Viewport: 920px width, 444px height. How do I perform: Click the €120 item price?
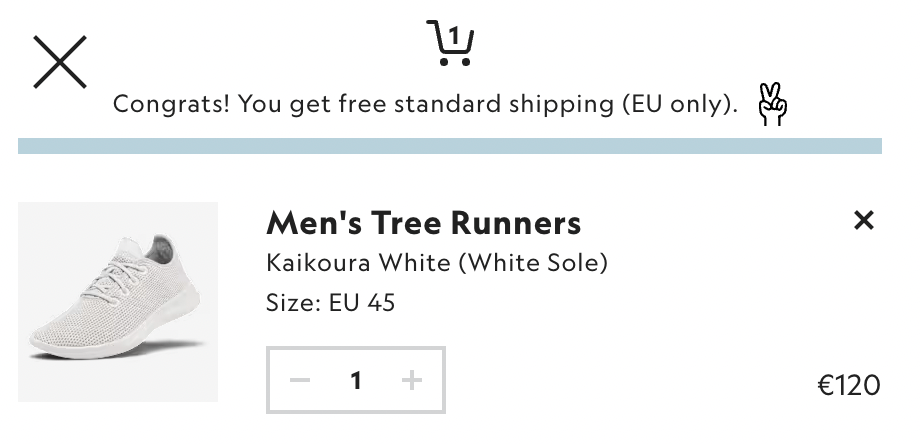pyautogui.click(x=848, y=384)
